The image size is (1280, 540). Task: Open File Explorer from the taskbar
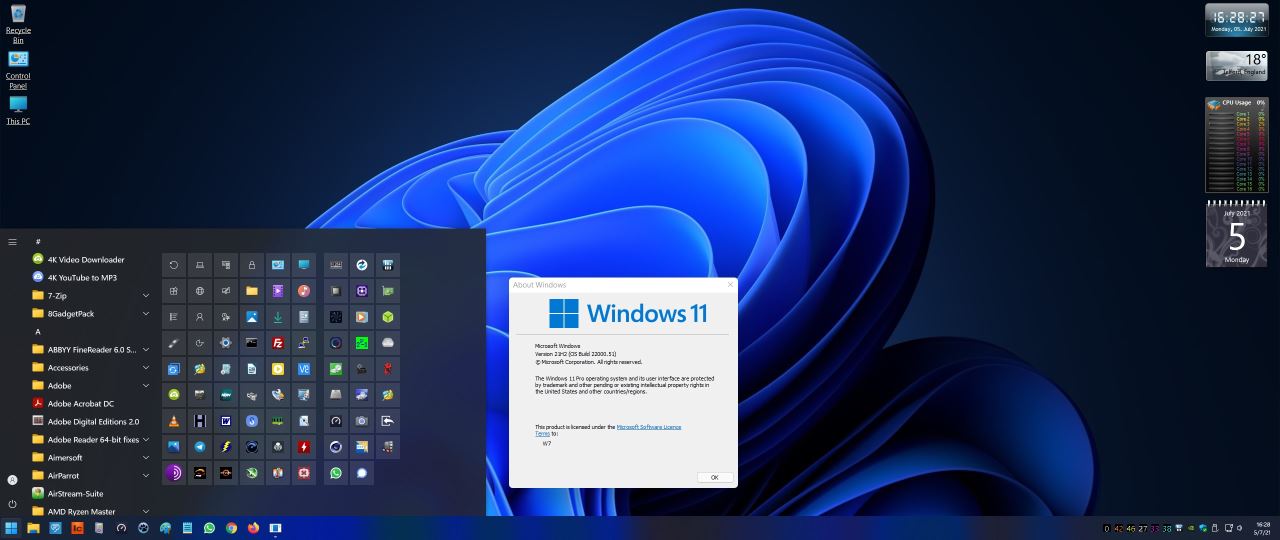tap(33, 528)
